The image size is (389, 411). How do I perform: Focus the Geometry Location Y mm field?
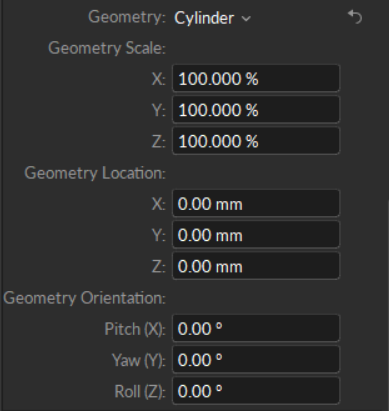pyautogui.click(x=256, y=235)
